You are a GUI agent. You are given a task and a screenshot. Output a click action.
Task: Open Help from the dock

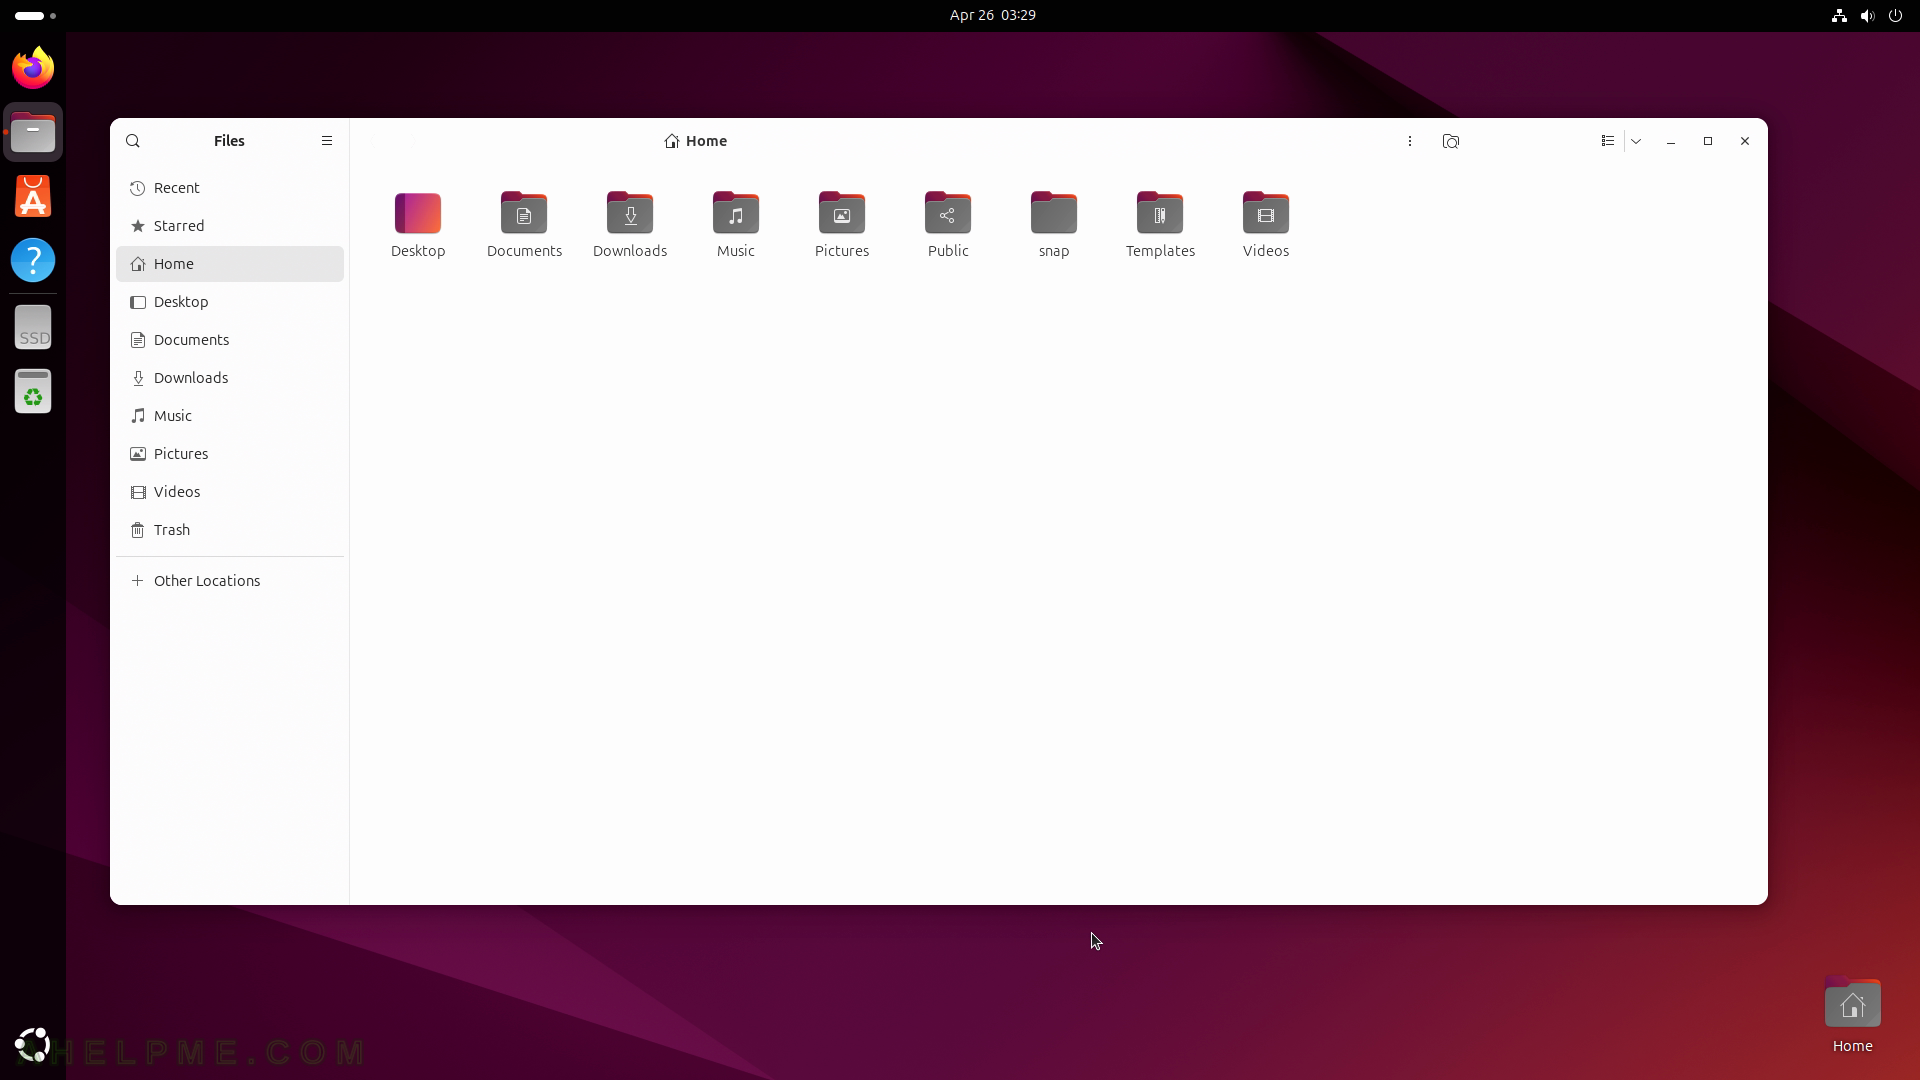(x=33, y=260)
